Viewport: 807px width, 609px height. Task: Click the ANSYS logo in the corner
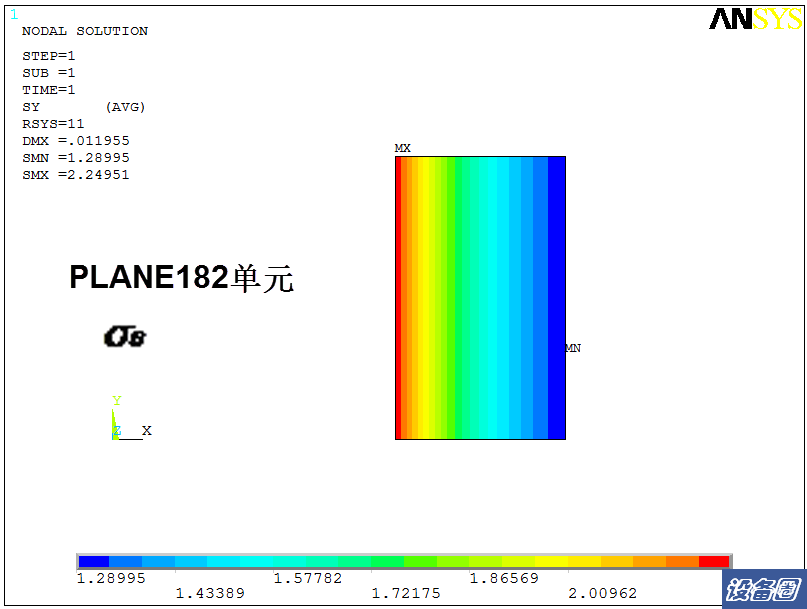coord(754,19)
